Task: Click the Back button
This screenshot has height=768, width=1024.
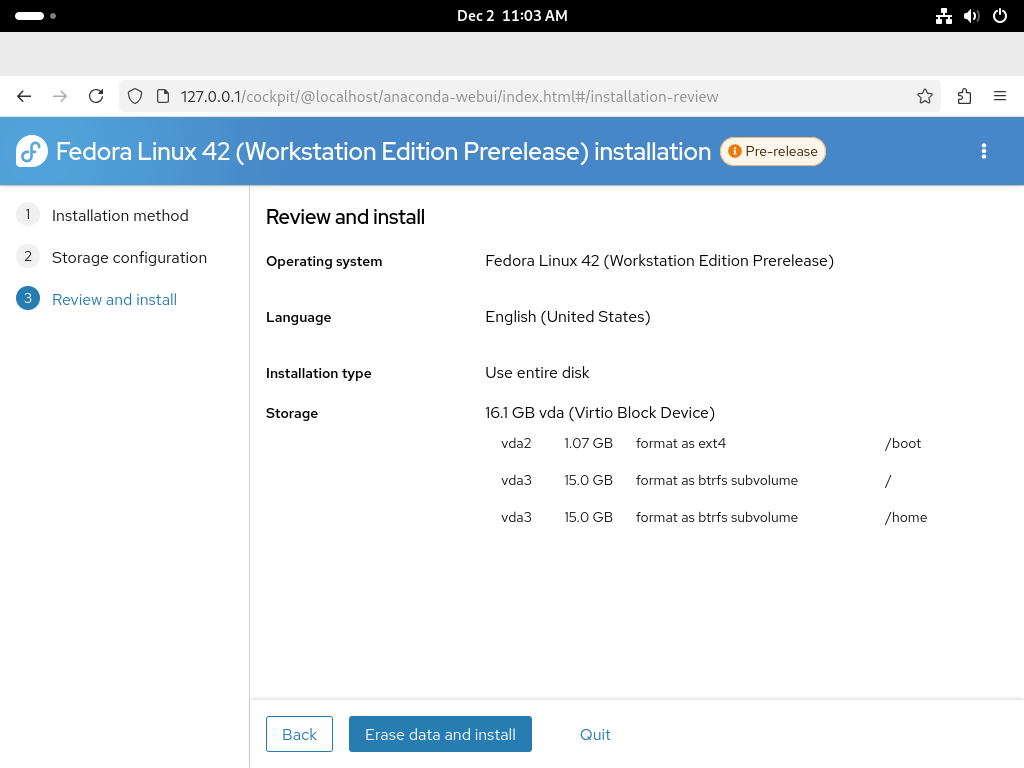Action: [x=299, y=734]
